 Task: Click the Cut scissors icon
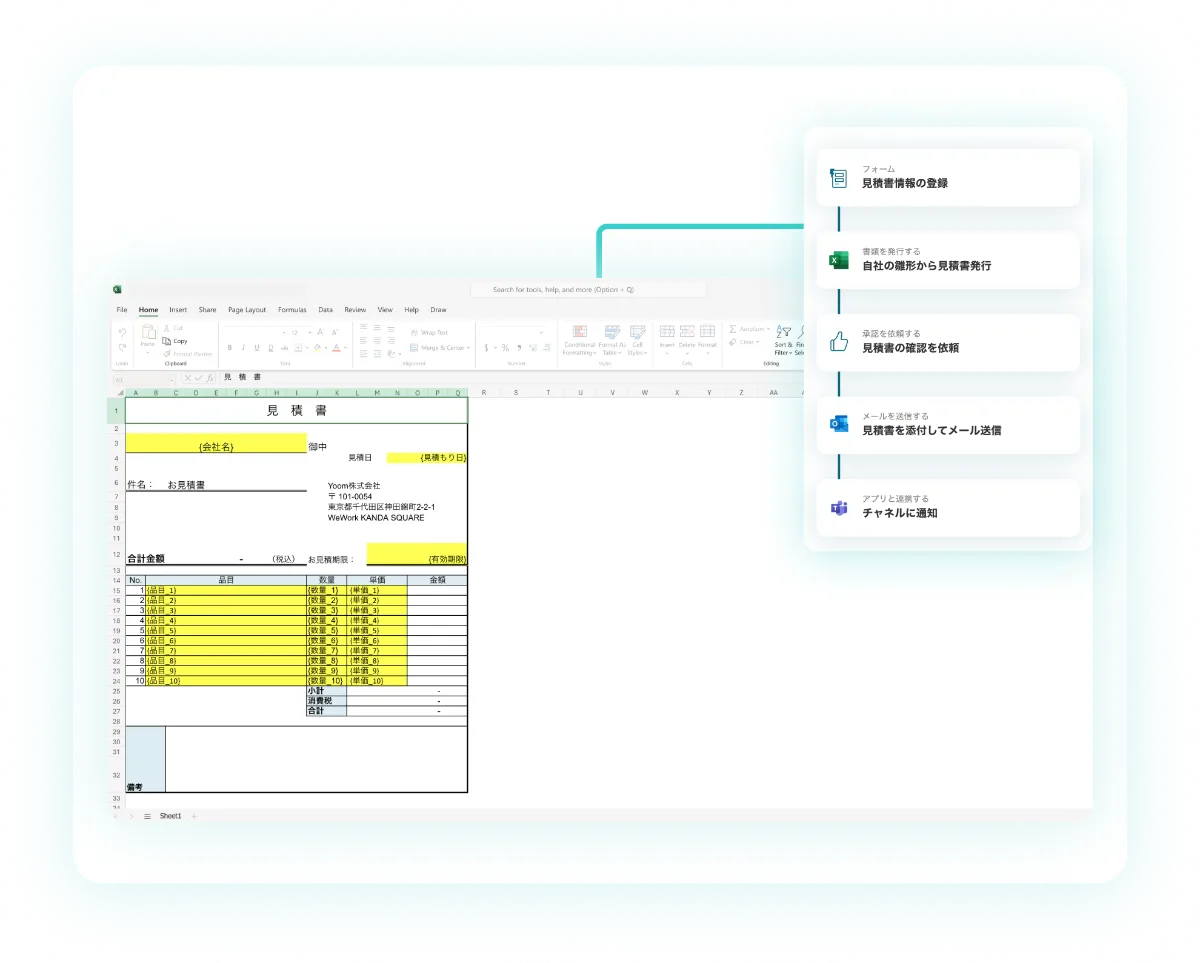pos(166,328)
